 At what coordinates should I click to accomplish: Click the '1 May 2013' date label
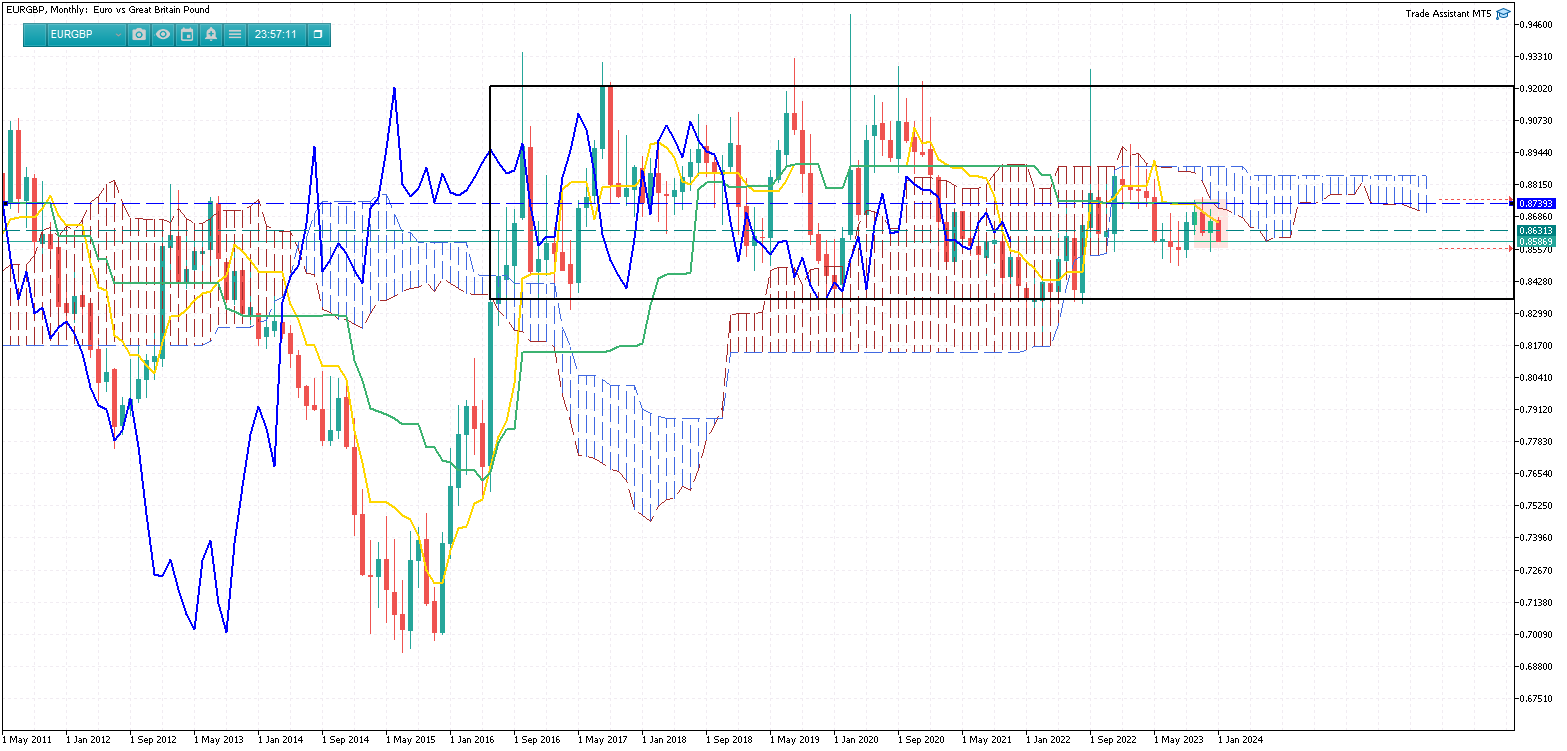click(x=218, y=741)
